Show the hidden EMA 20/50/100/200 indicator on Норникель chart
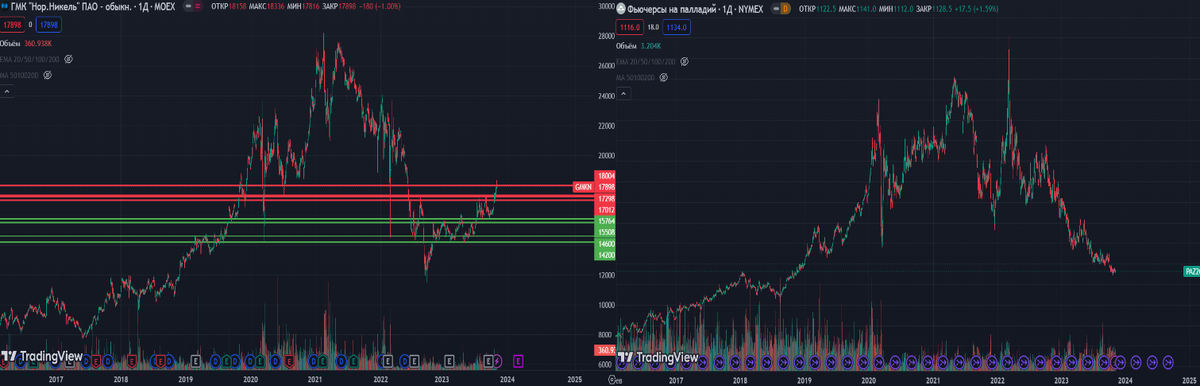Viewport: 1200px width, 386px height. 68,59
